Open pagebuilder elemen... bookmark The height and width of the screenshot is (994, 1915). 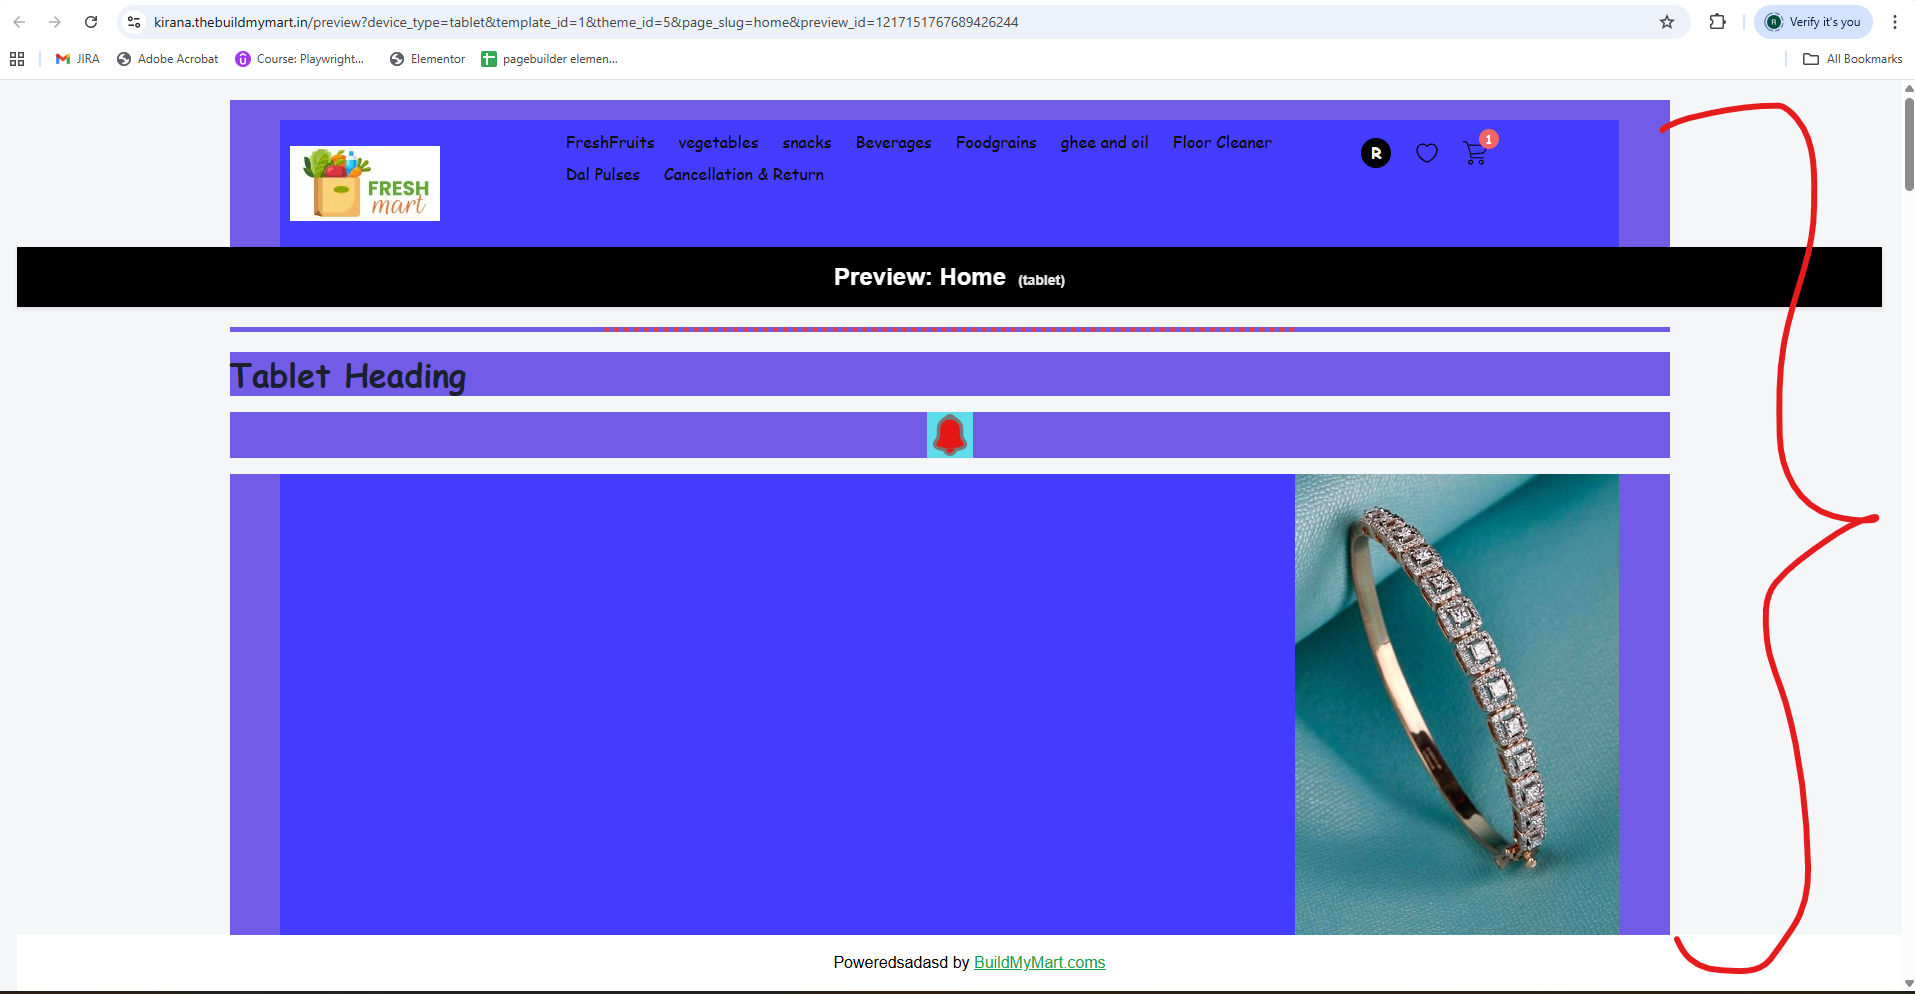(x=549, y=59)
